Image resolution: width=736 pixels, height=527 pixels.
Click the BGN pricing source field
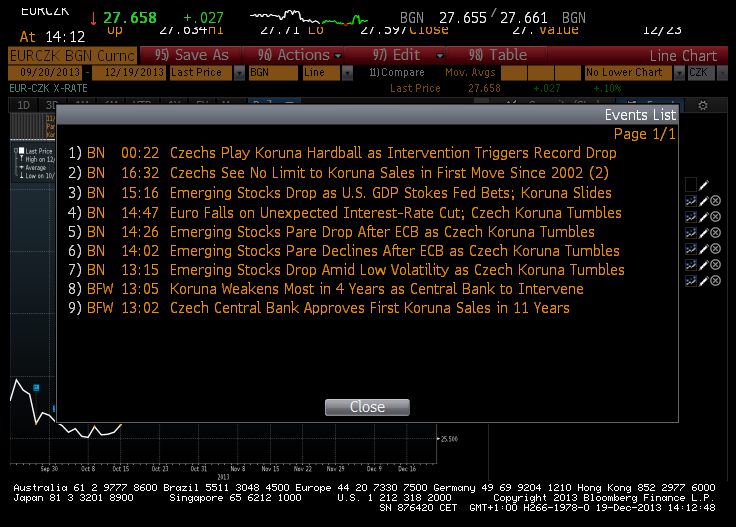(273, 73)
